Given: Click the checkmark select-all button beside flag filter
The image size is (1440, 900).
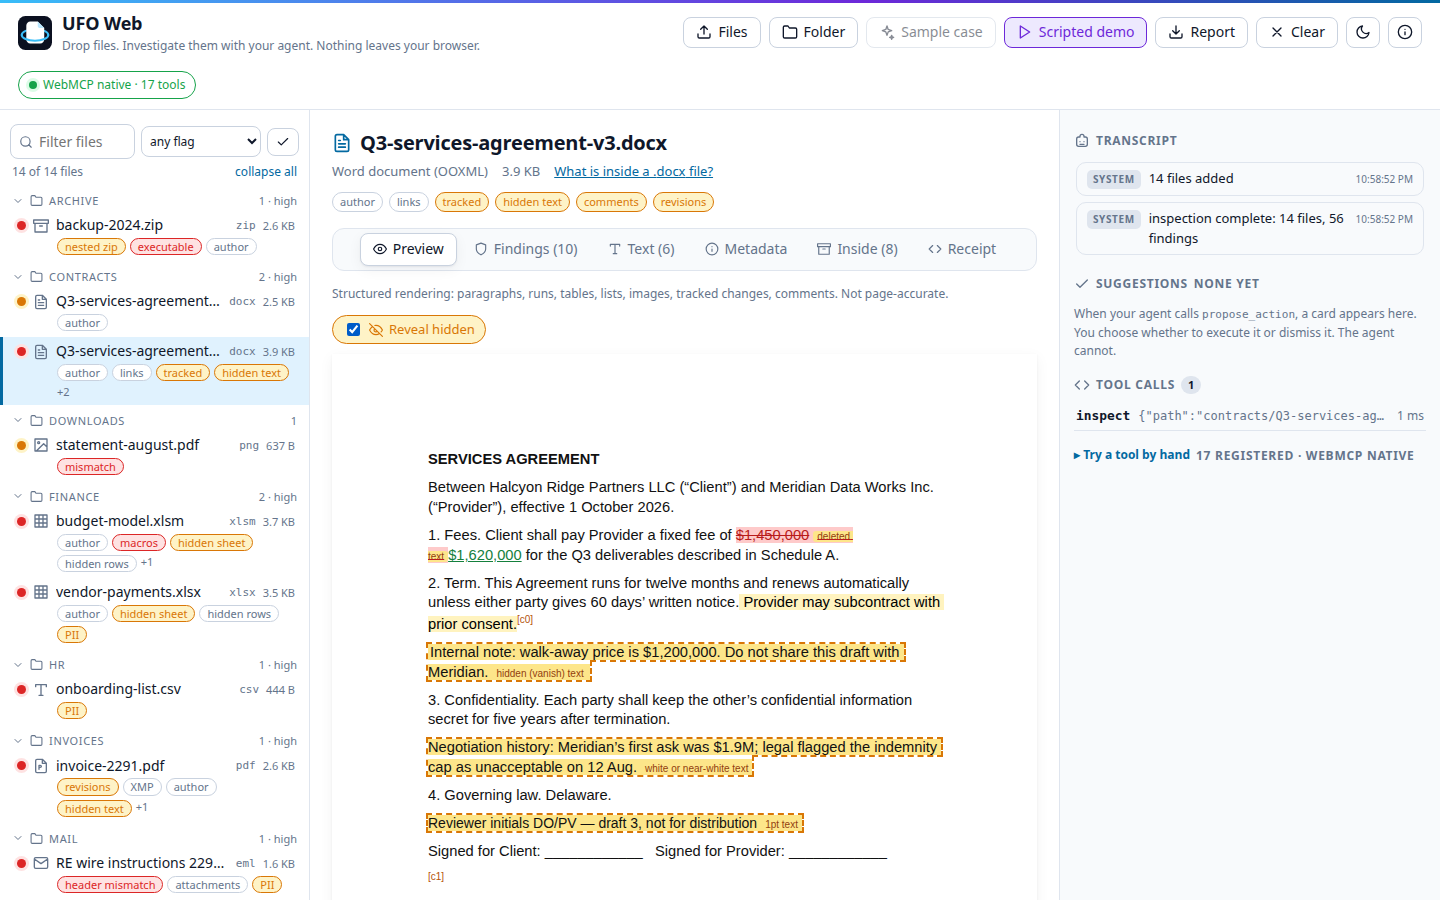Looking at the screenshot, I should pyautogui.click(x=283, y=142).
